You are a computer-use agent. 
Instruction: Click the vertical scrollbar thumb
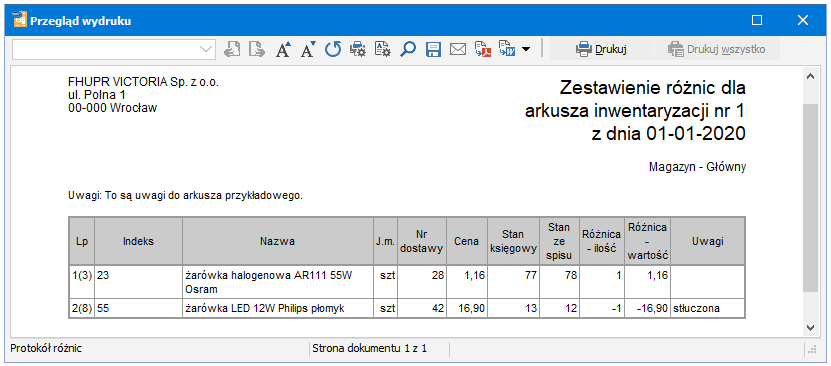coord(810,197)
